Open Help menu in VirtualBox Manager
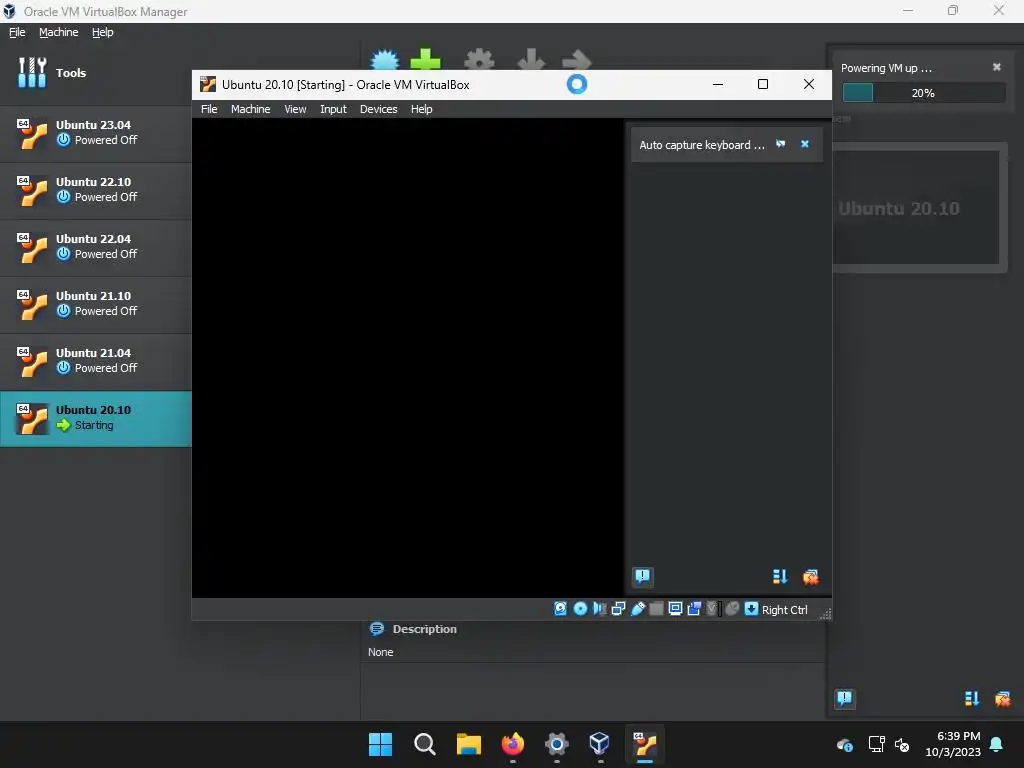Screen dimensions: 1024x768 [103, 32]
